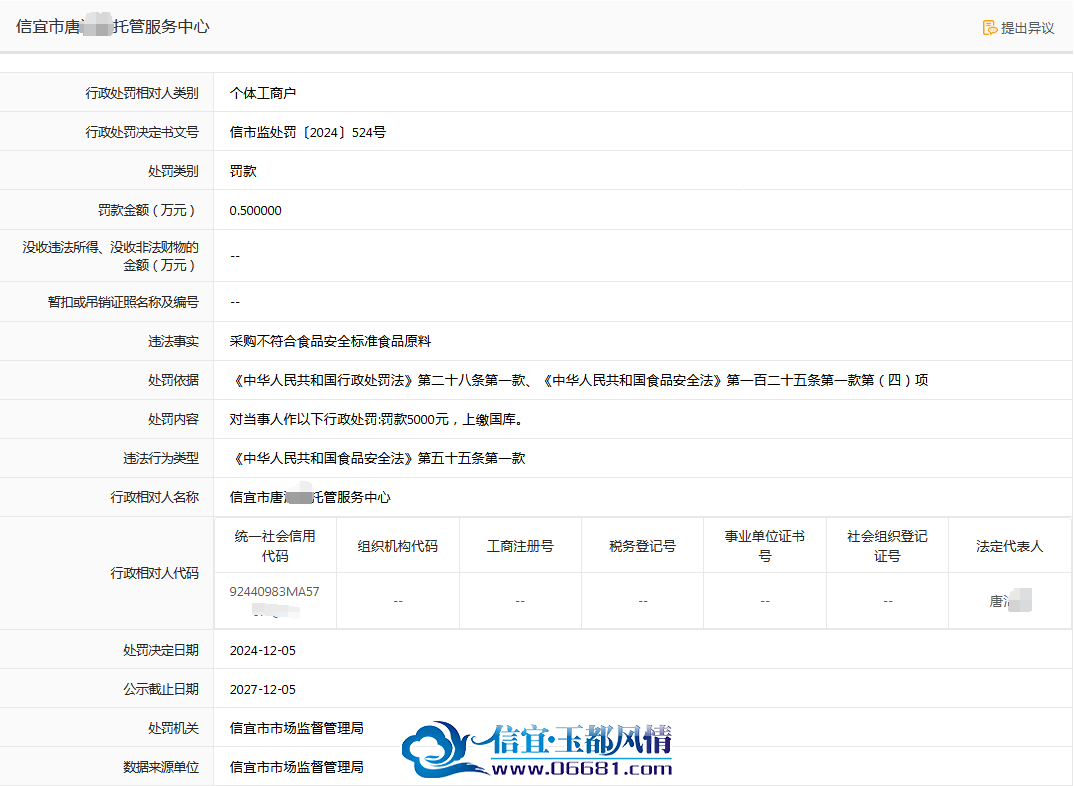Click the 法定代表人 column header
The width and height of the screenshot is (1074, 786).
click(x=1009, y=546)
